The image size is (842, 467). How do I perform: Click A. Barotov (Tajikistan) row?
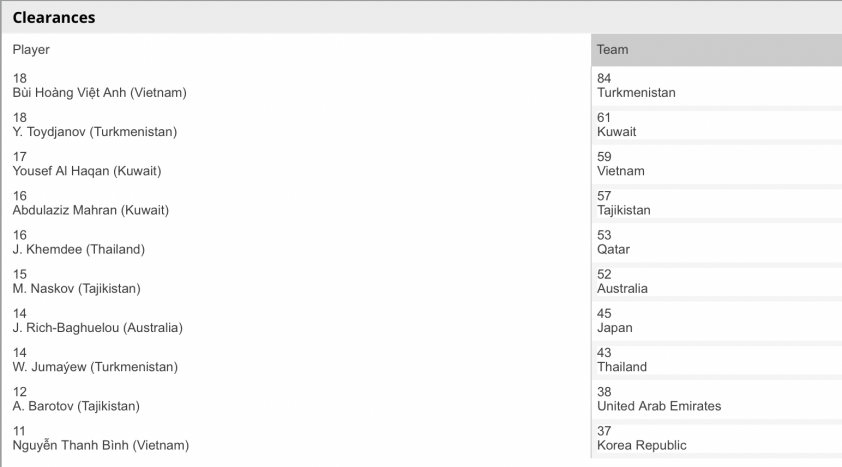[x=296, y=399]
